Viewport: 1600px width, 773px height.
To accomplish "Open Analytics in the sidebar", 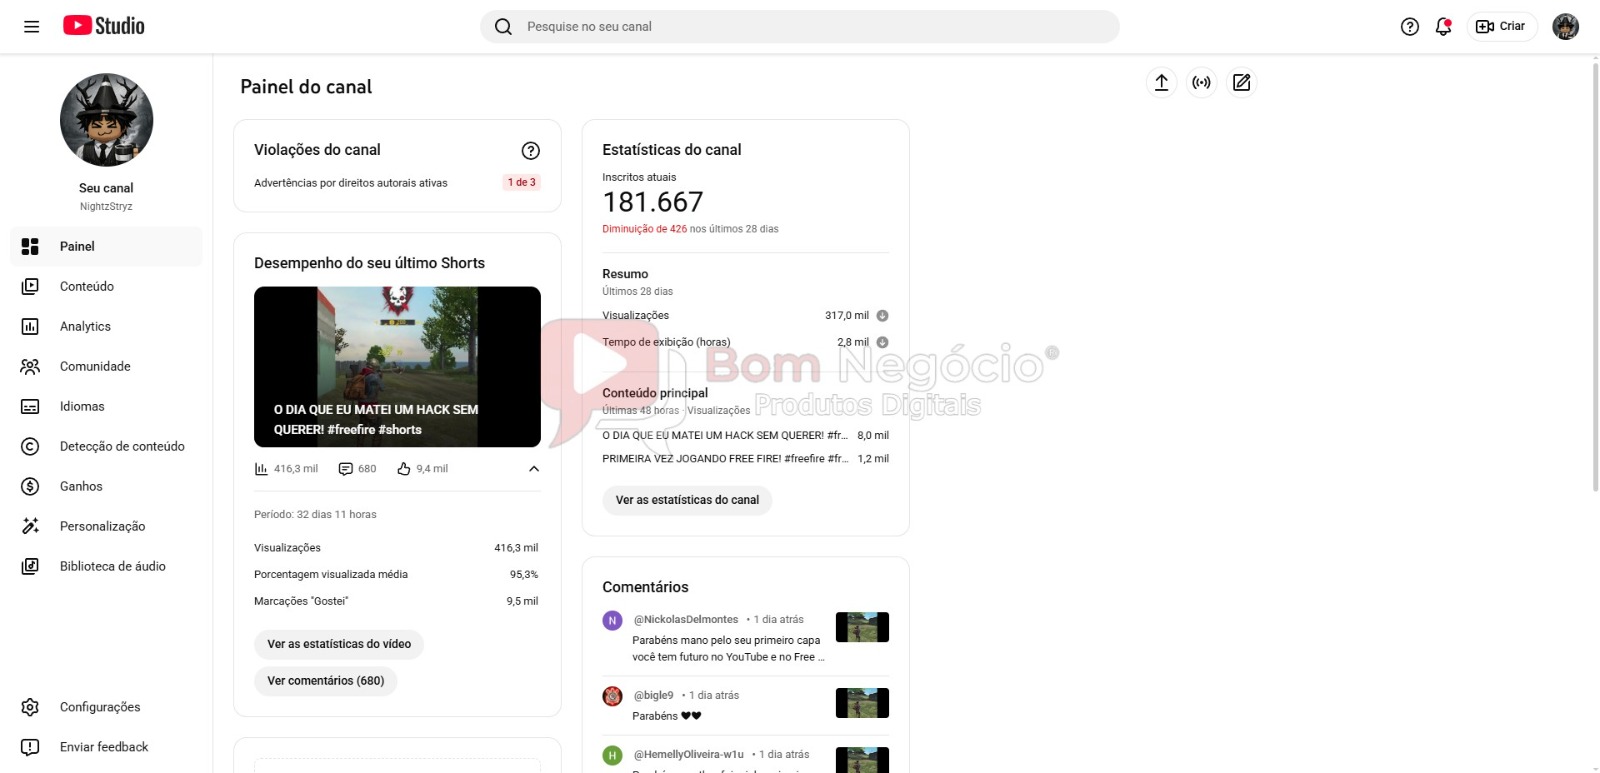I will (x=106, y=327).
